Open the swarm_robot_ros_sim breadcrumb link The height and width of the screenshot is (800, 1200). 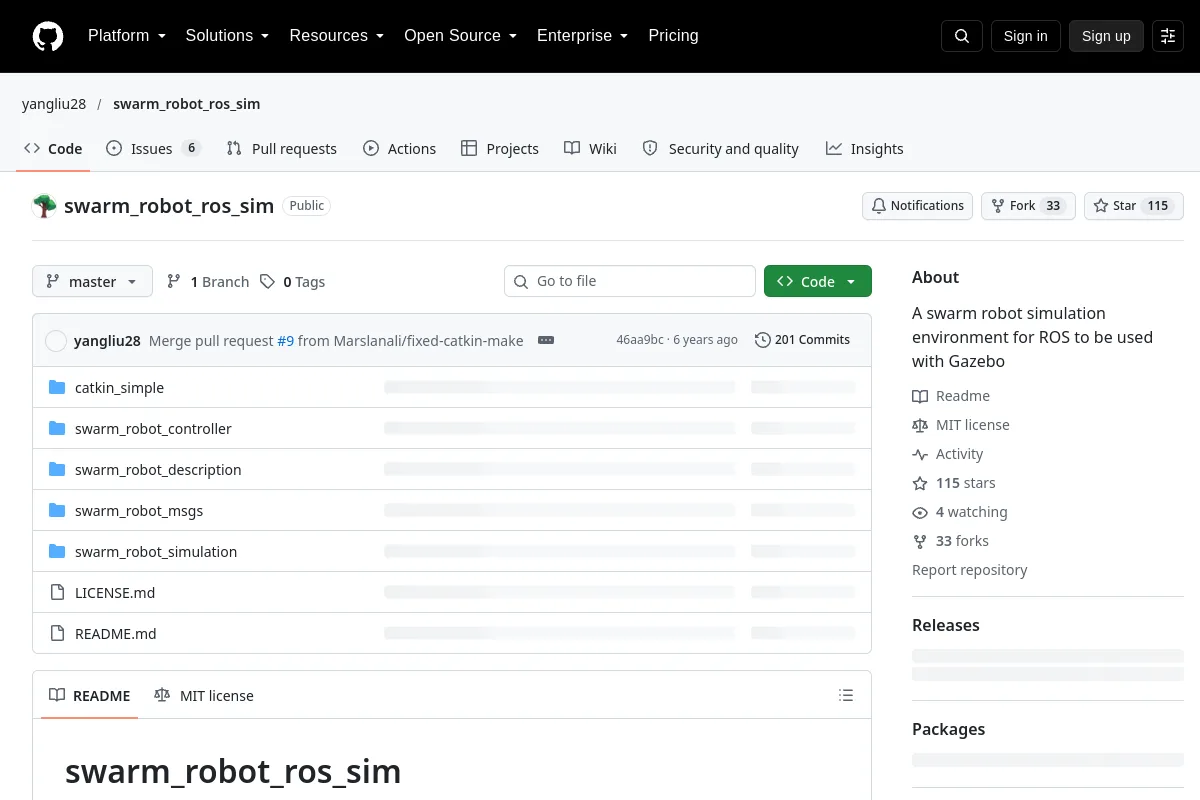pyautogui.click(x=186, y=104)
